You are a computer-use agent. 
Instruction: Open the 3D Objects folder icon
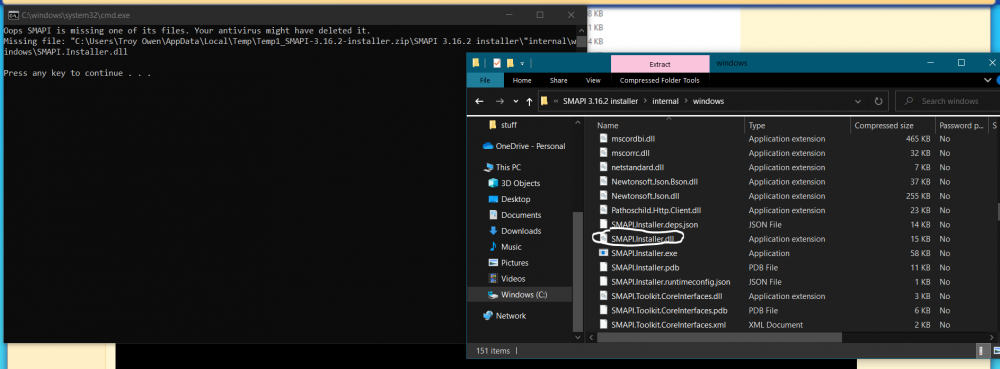[x=493, y=183]
